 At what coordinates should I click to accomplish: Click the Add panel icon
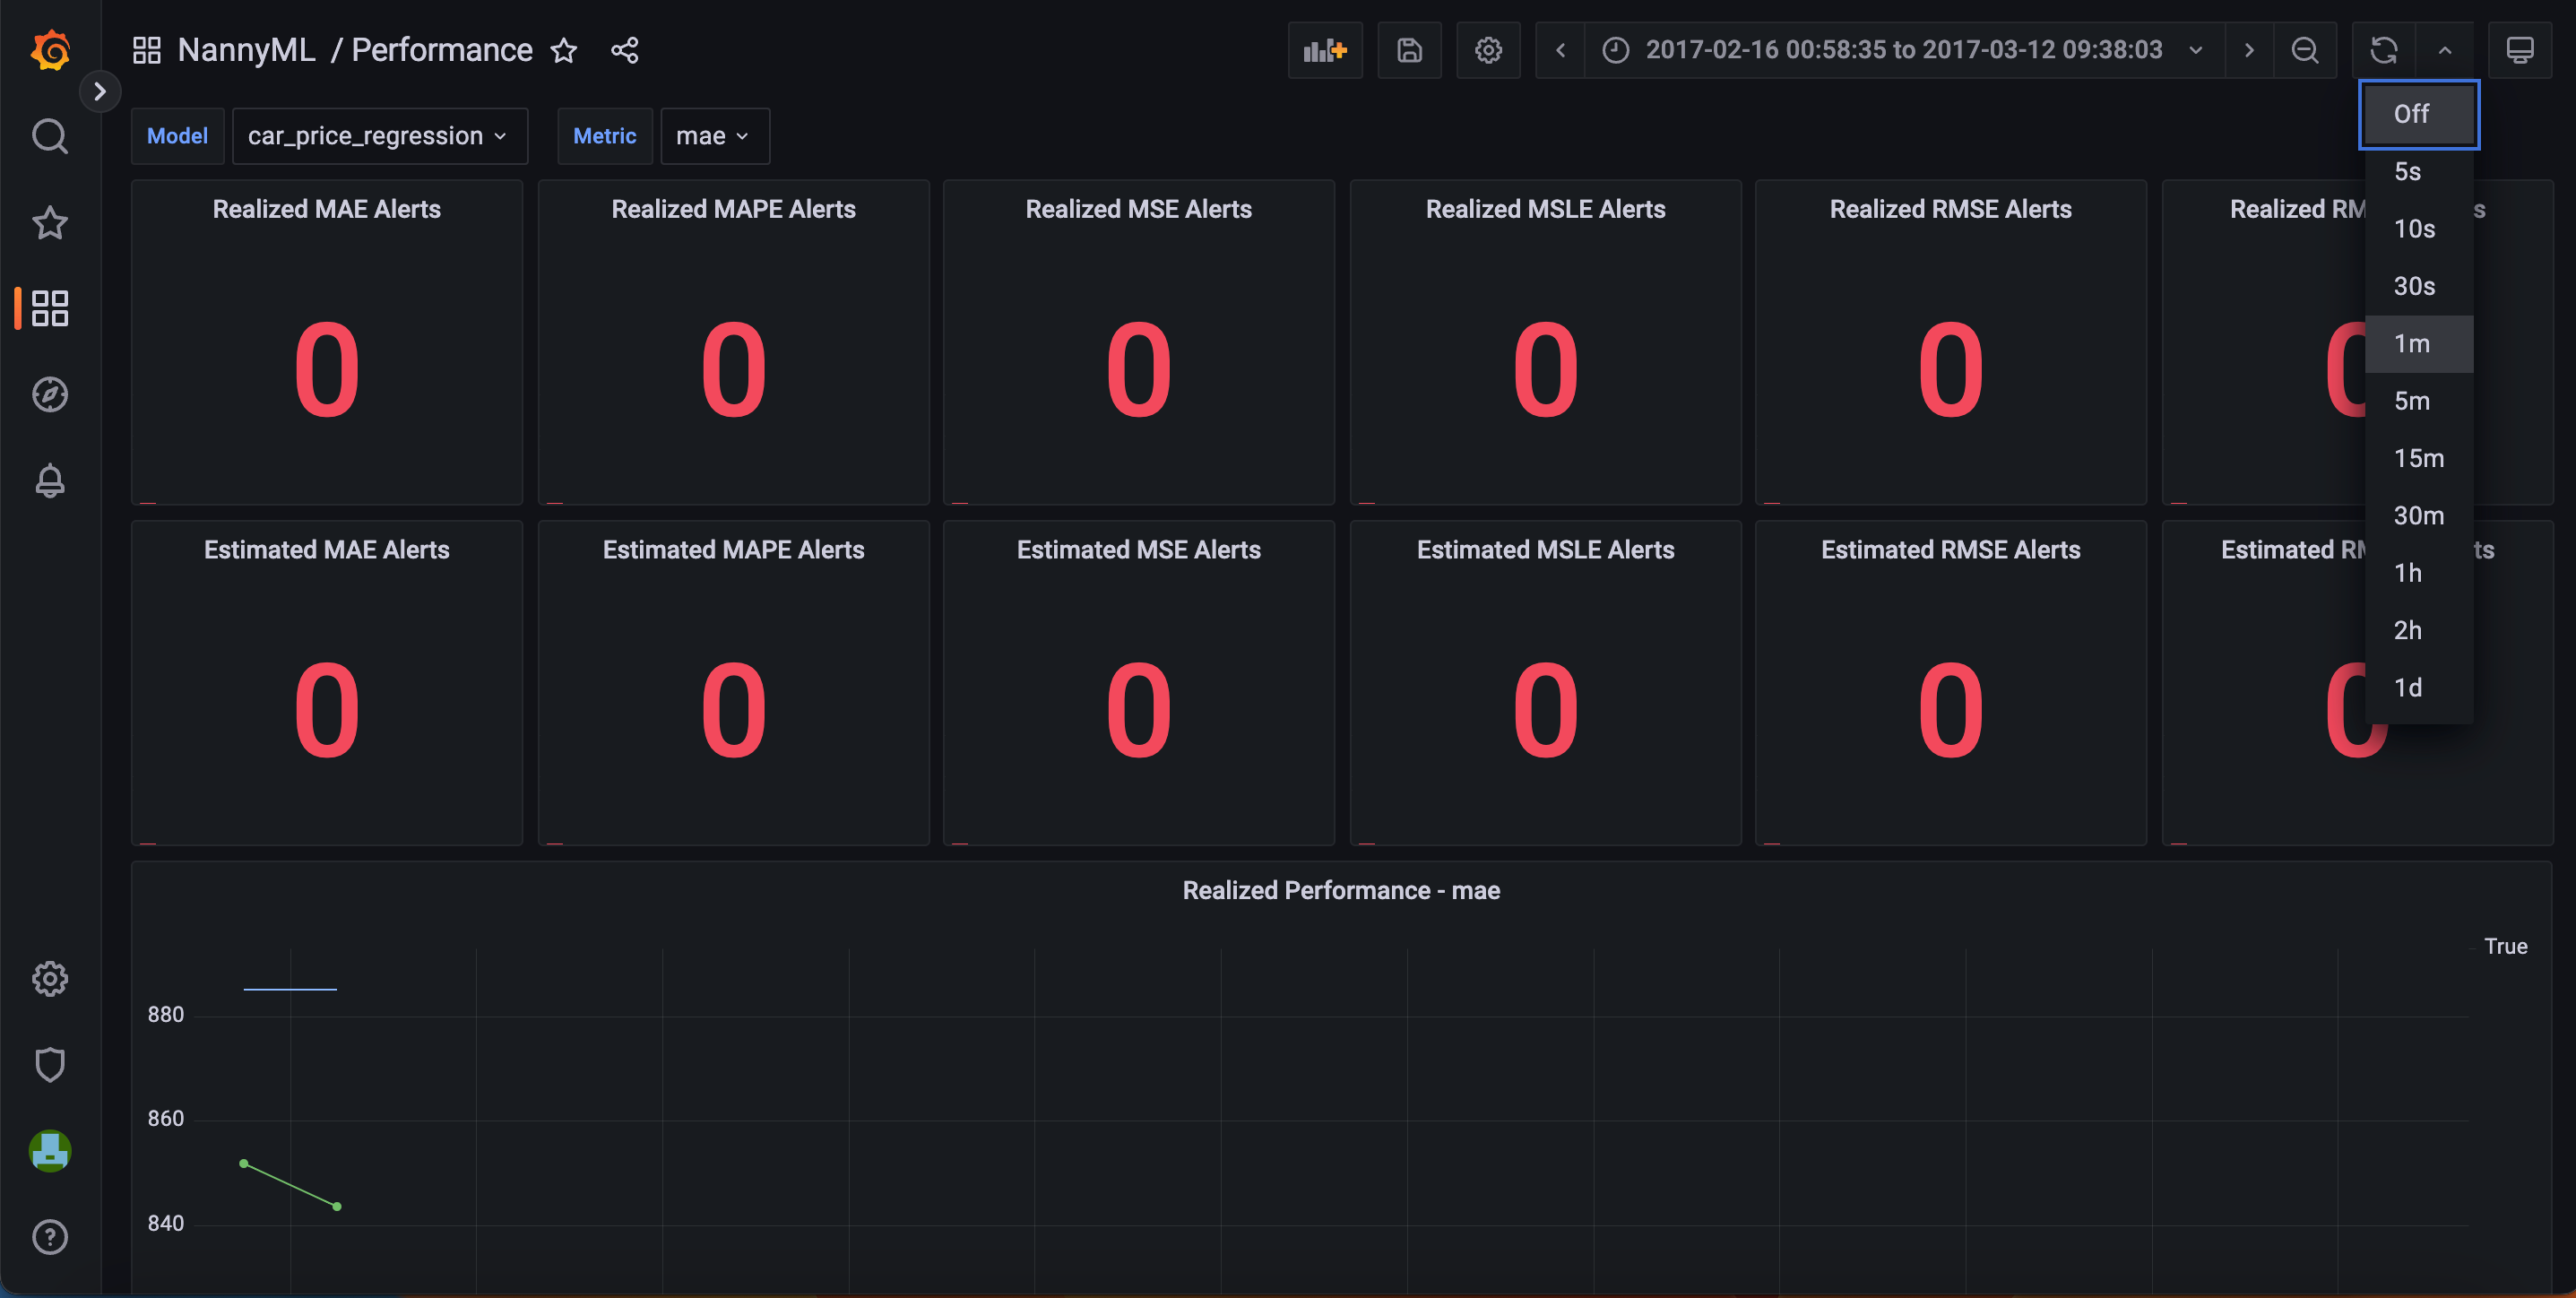[1325, 50]
